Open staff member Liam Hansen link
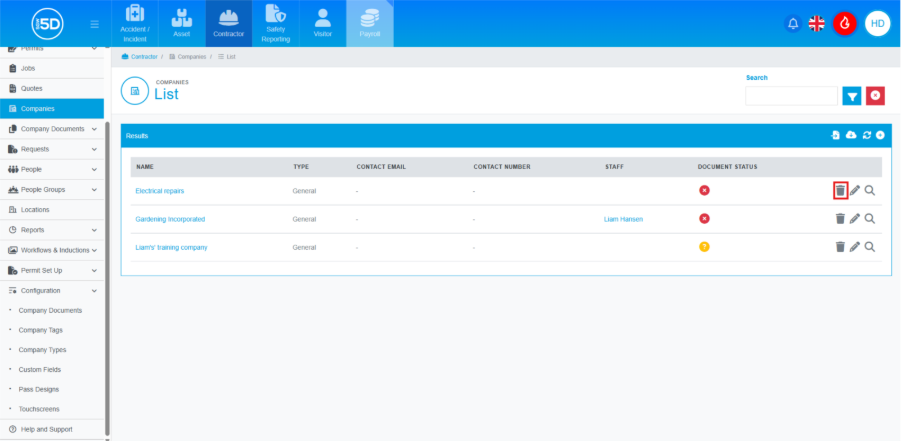The height and width of the screenshot is (441, 903). coord(624,218)
